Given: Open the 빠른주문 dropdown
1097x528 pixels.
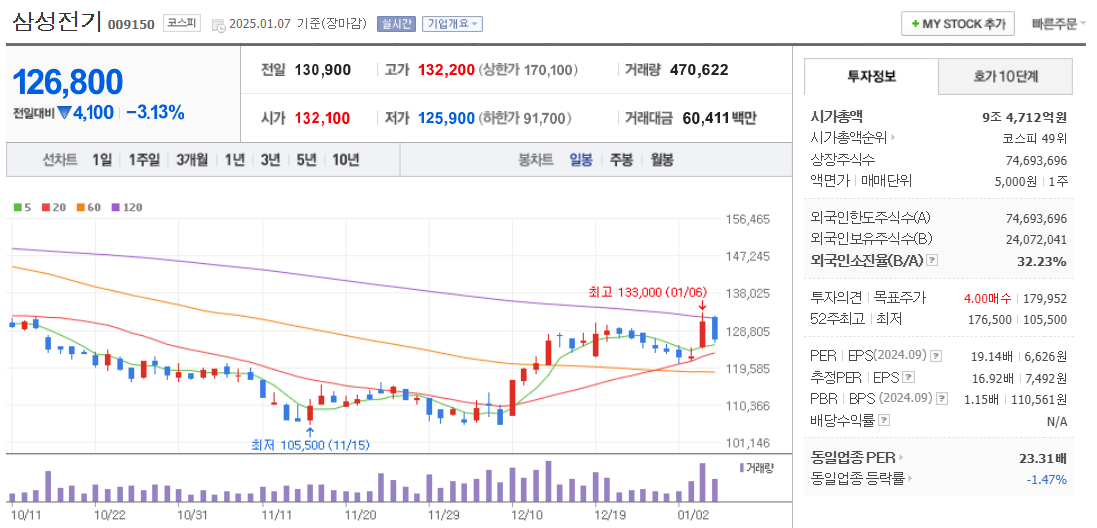Looking at the screenshot, I should (x=1059, y=23).
